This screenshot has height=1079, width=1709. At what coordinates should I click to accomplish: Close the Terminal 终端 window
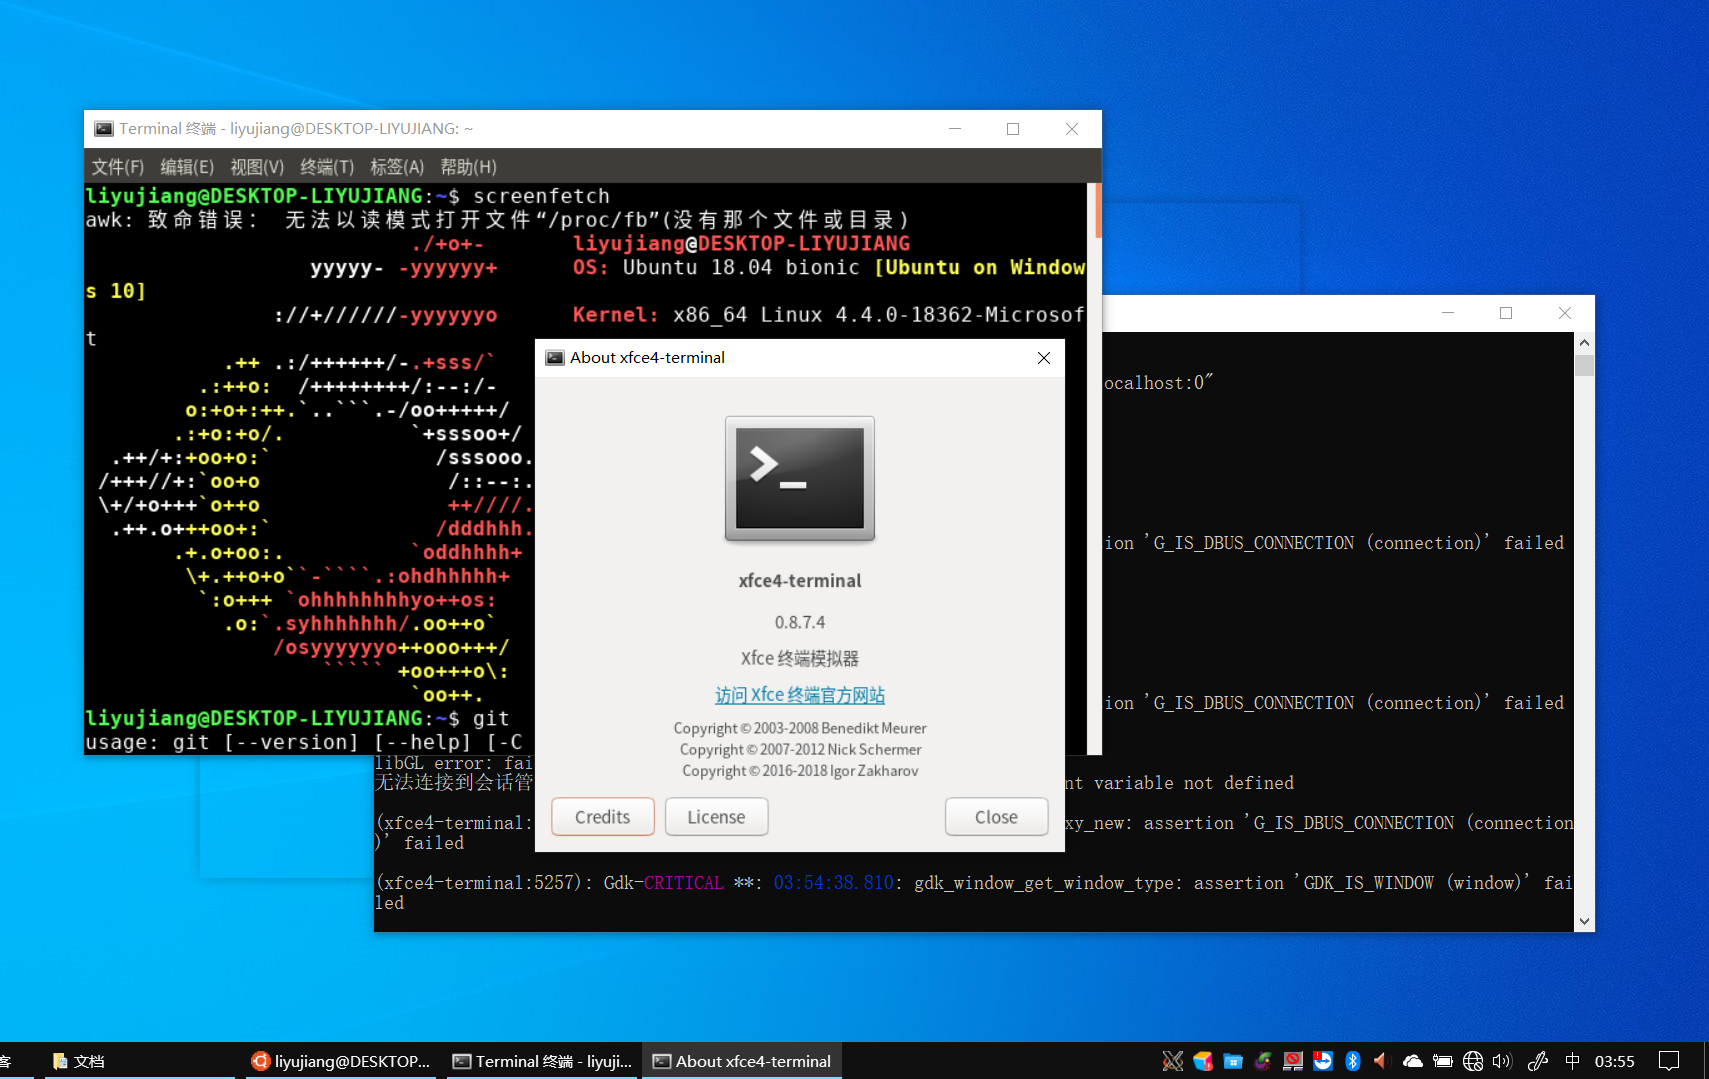(x=1072, y=129)
